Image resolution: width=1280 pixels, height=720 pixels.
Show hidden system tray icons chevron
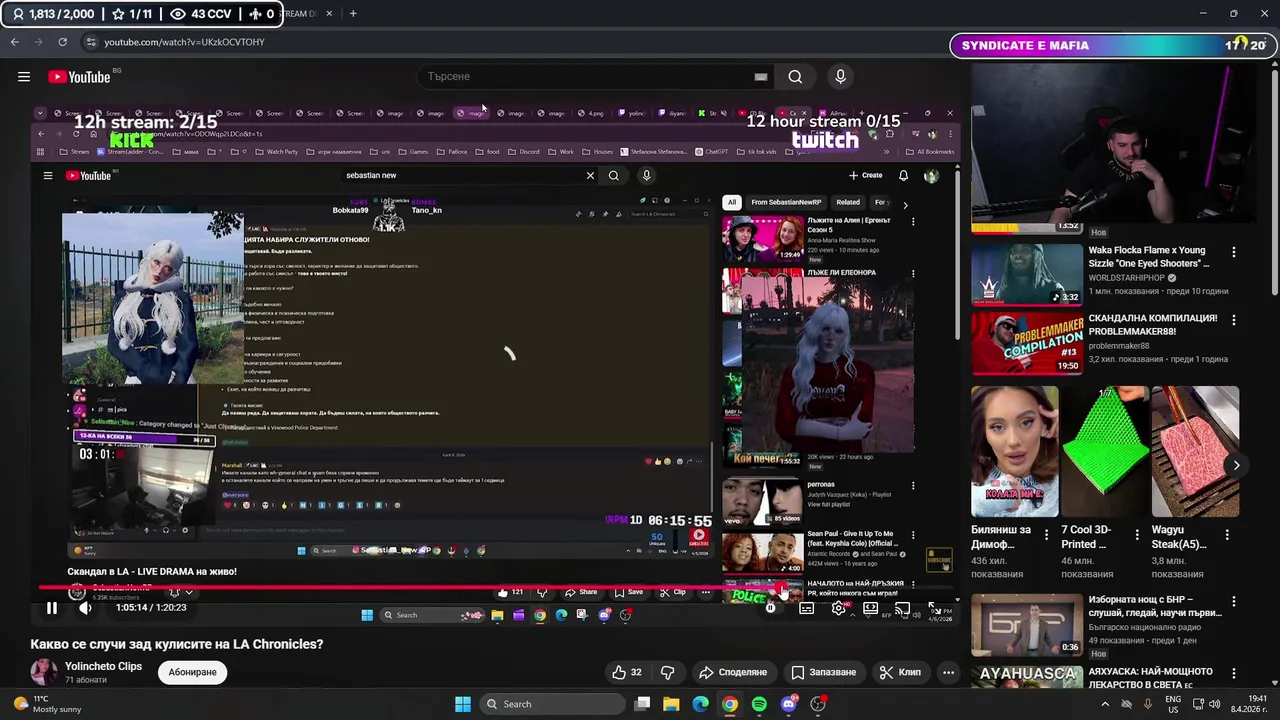tap(1106, 704)
